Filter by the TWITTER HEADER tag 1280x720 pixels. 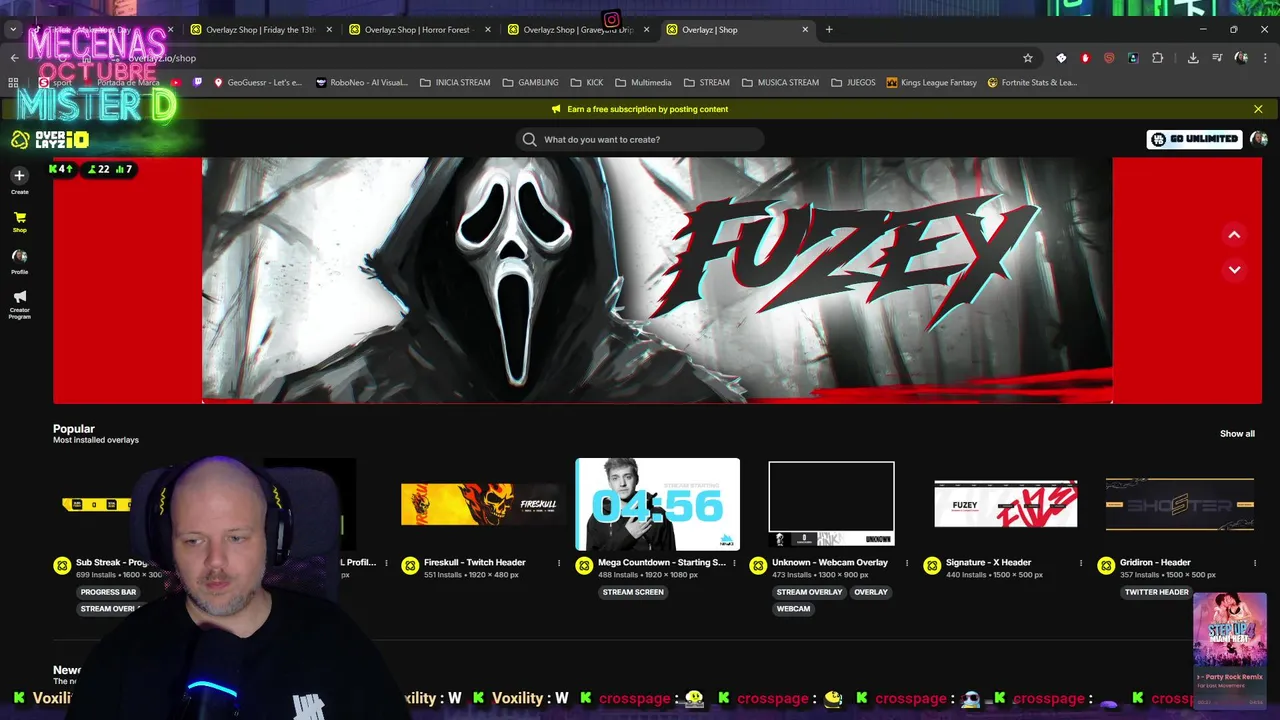[1156, 592]
